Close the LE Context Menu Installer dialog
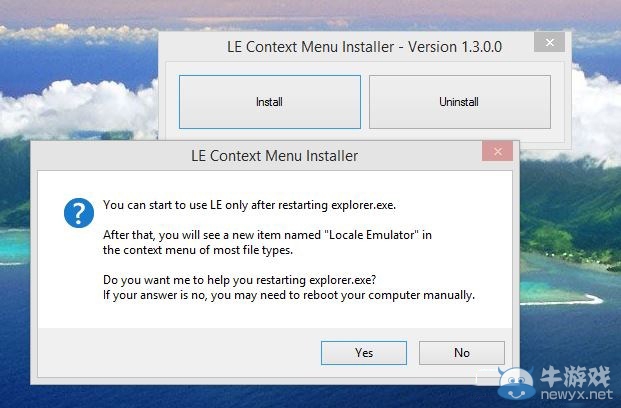 point(498,151)
